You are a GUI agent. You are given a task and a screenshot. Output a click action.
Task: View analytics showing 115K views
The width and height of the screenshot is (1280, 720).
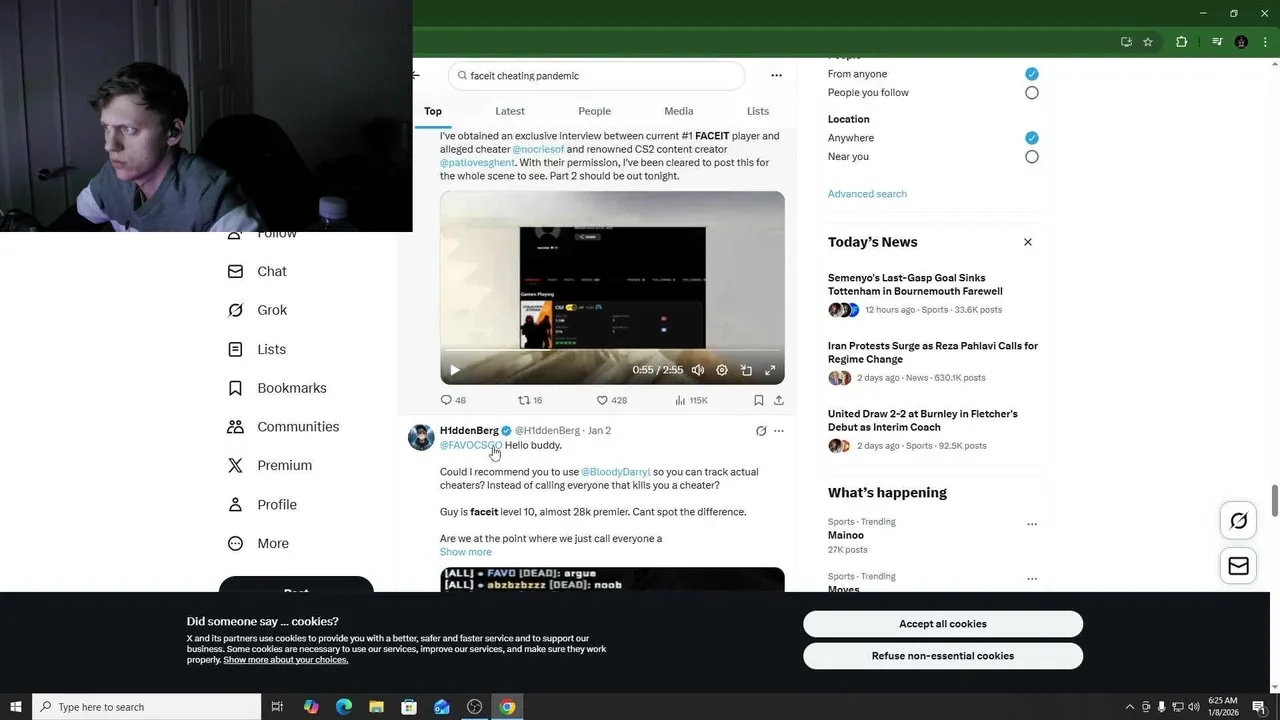691,400
